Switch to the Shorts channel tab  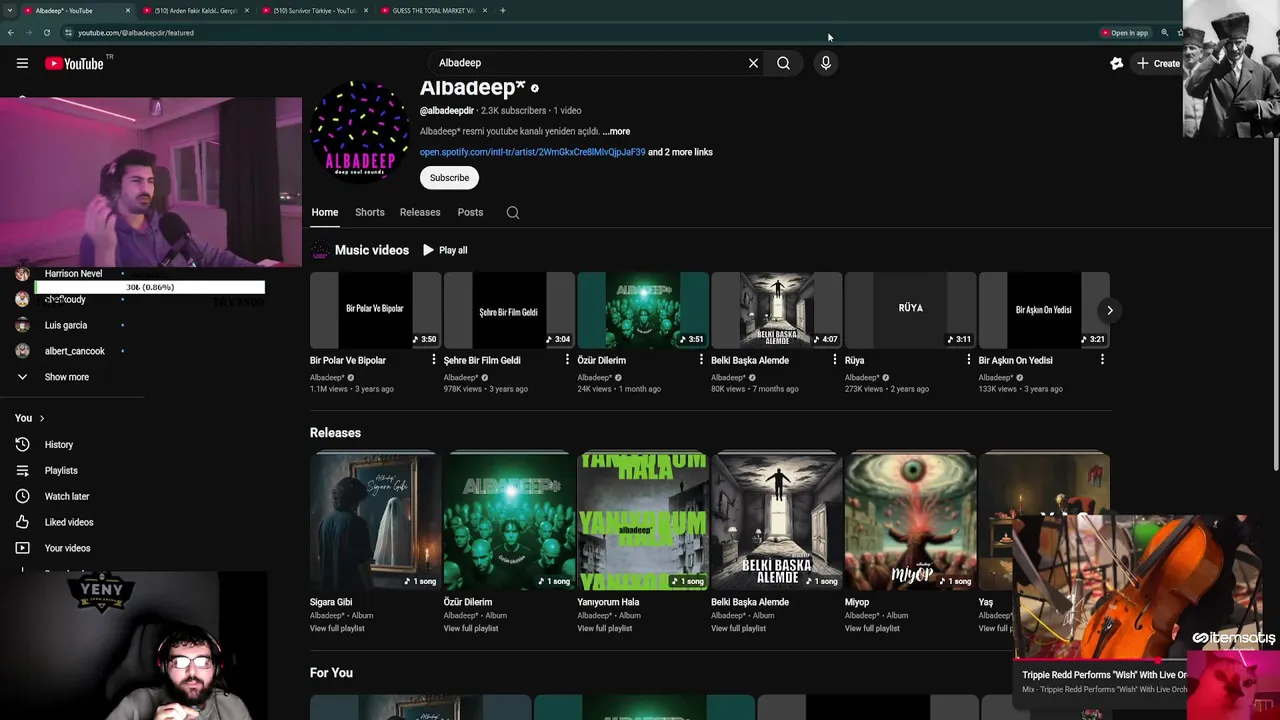pyautogui.click(x=369, y=212)
